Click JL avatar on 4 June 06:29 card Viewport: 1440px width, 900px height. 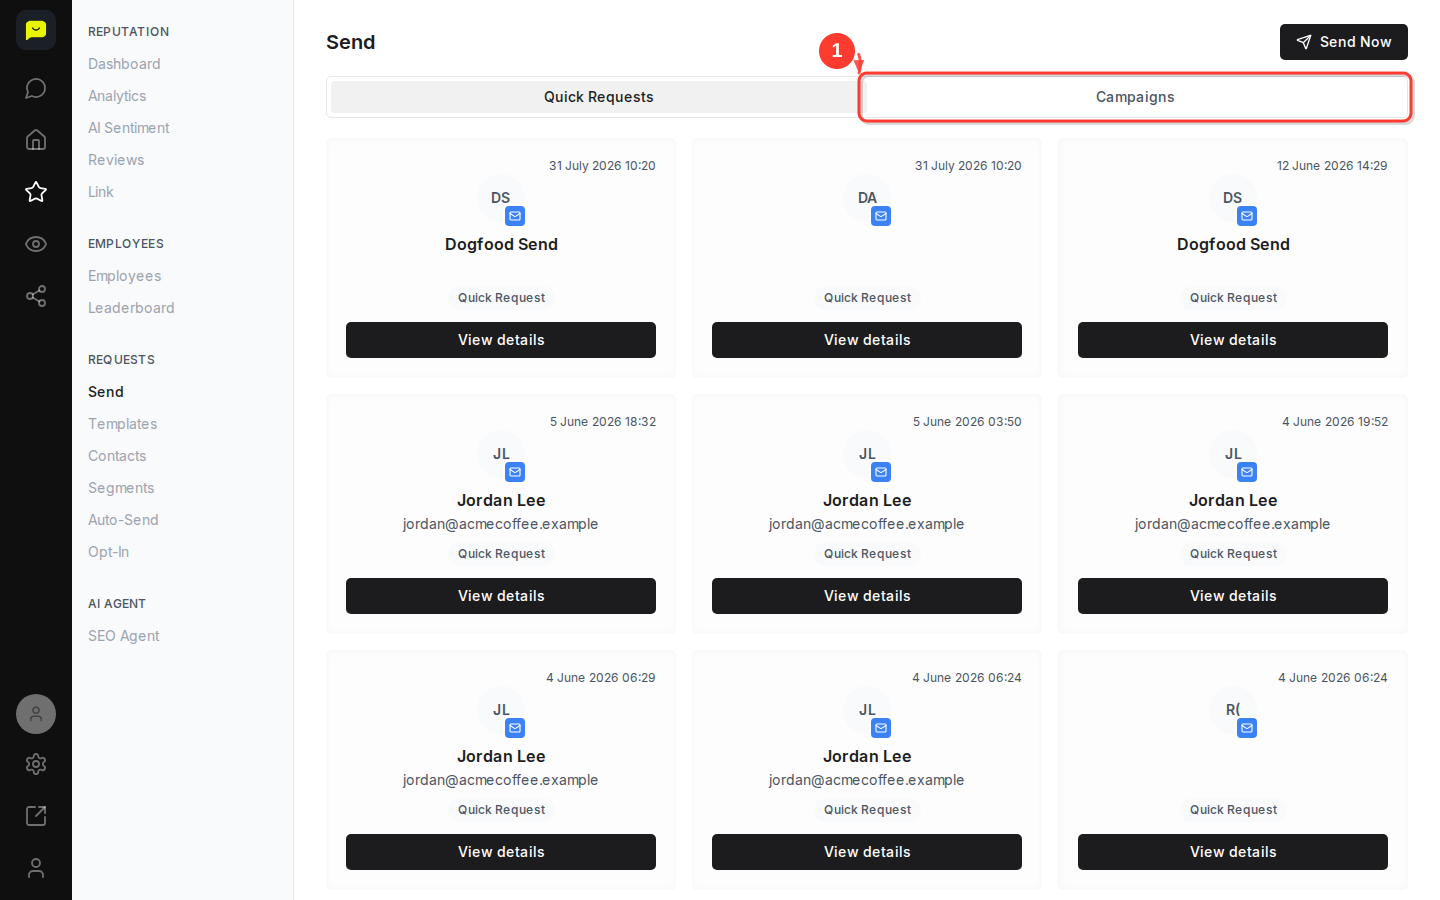(x=501, y=710)
